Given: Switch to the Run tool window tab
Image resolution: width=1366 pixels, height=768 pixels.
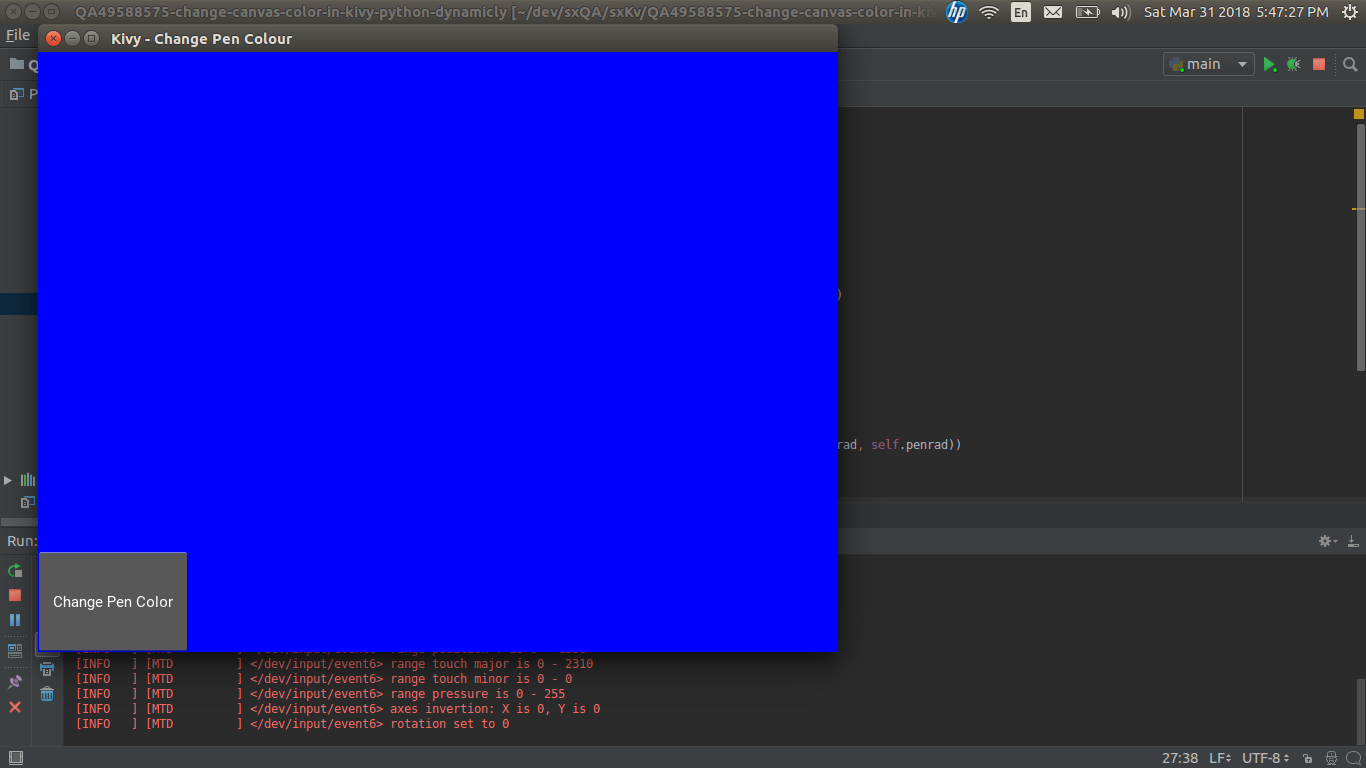Looking at the screenshot, I should [20, 541].
